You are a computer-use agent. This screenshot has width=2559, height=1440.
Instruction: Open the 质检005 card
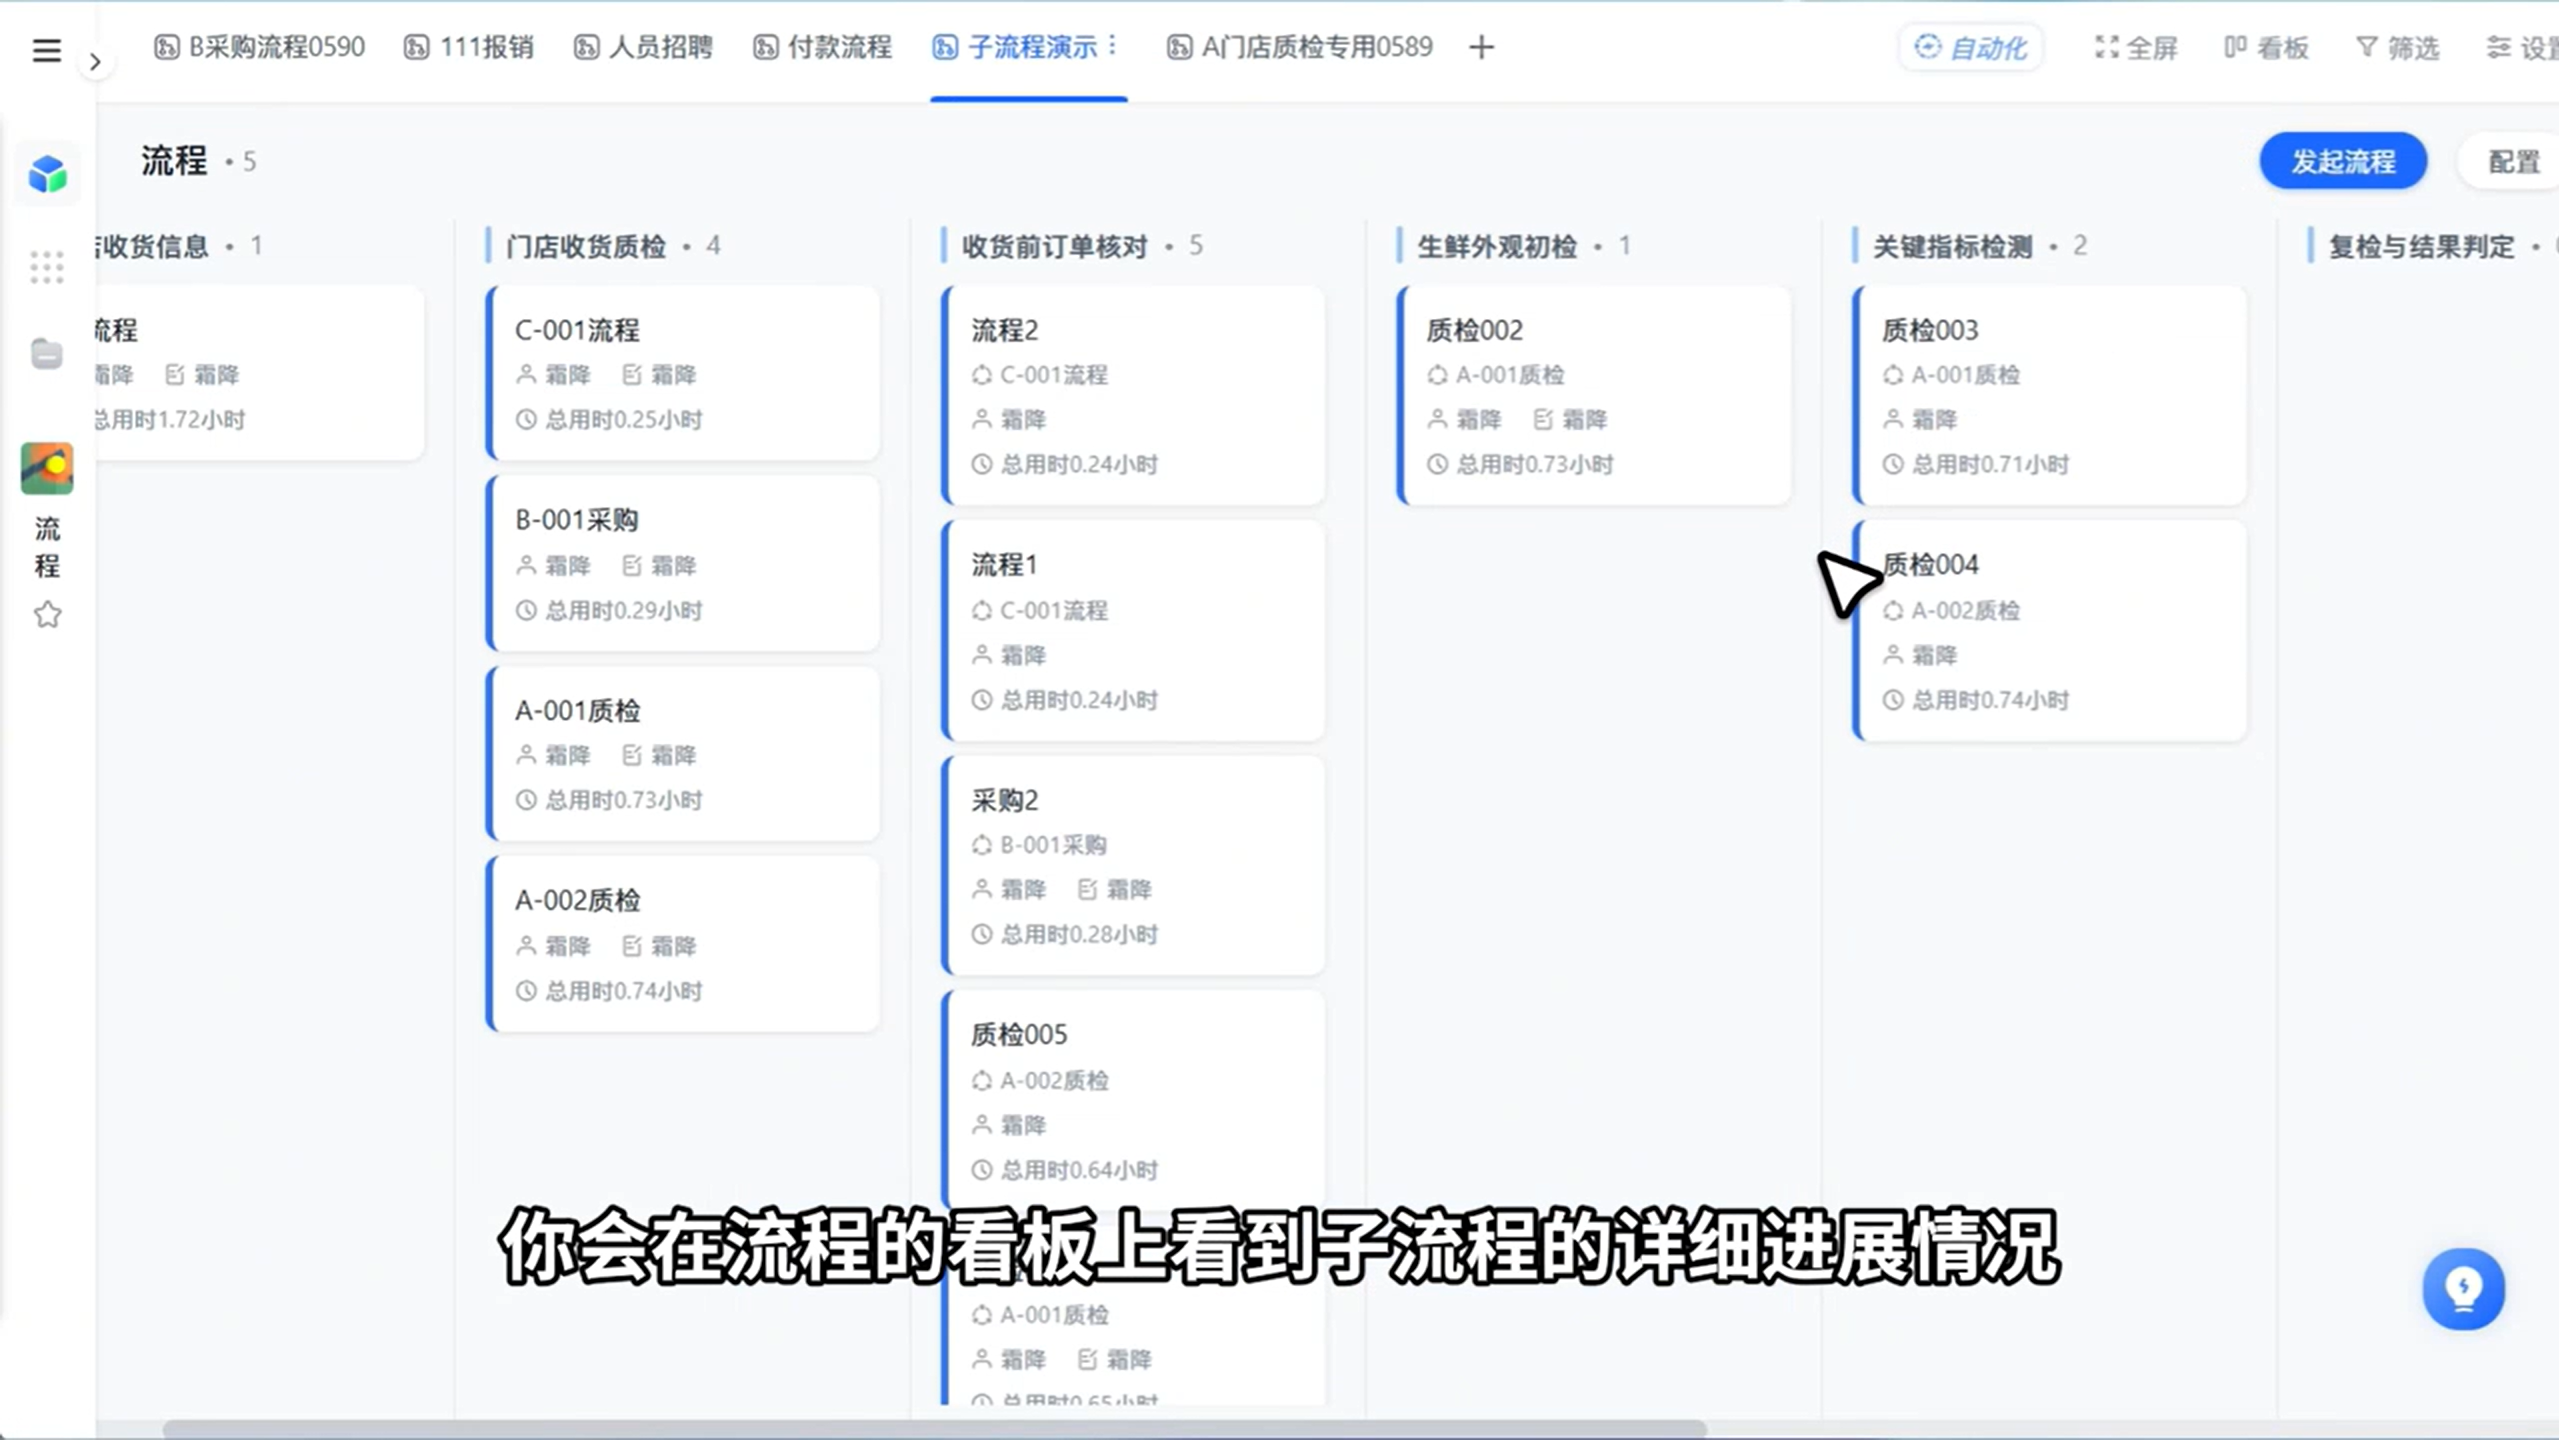[x=1134, y=1098]
